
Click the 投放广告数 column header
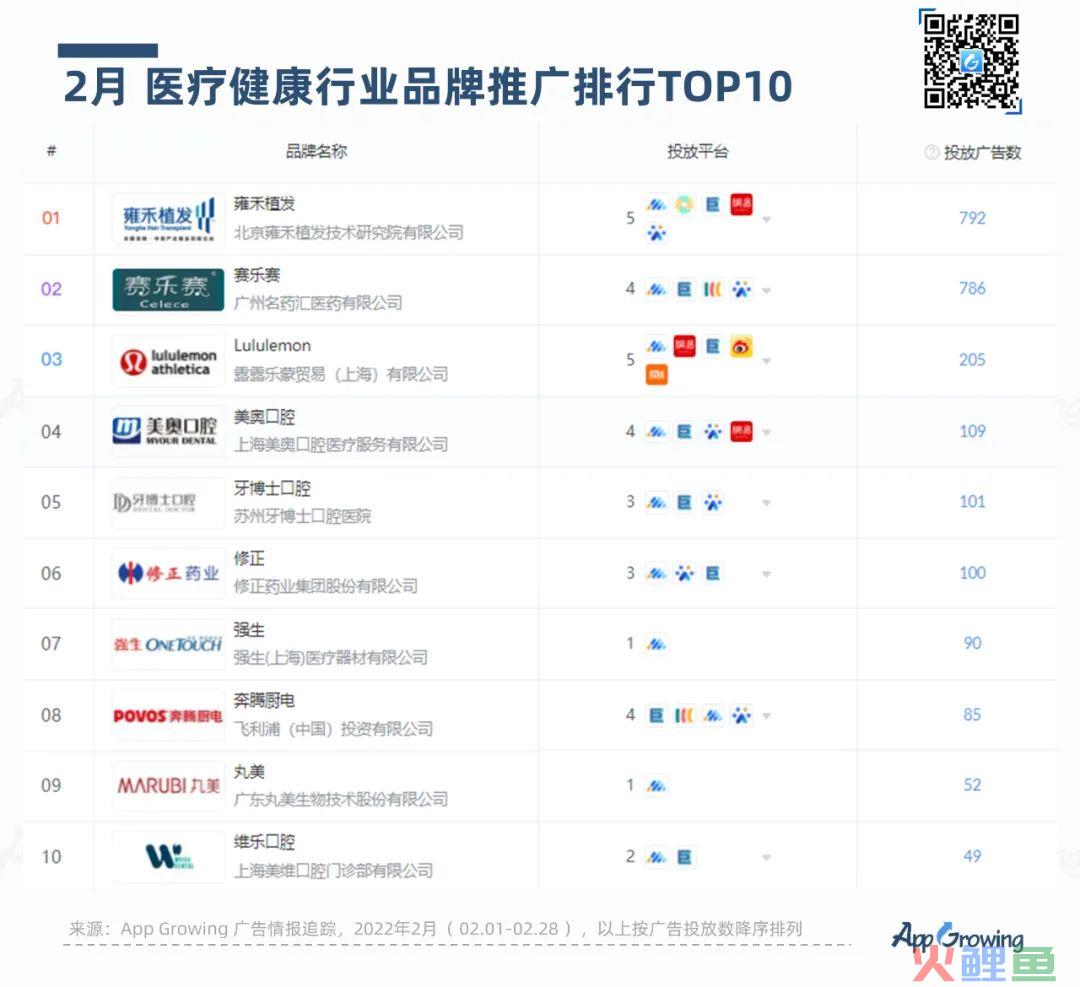point(982,153)
